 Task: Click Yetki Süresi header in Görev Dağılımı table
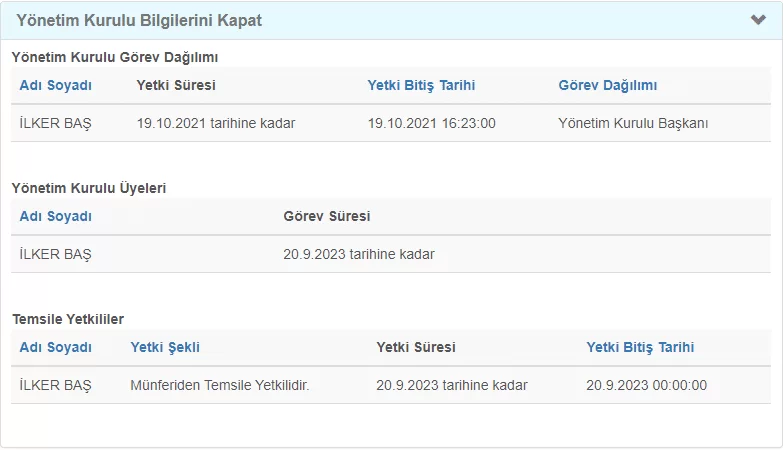(x=176, y=85)
